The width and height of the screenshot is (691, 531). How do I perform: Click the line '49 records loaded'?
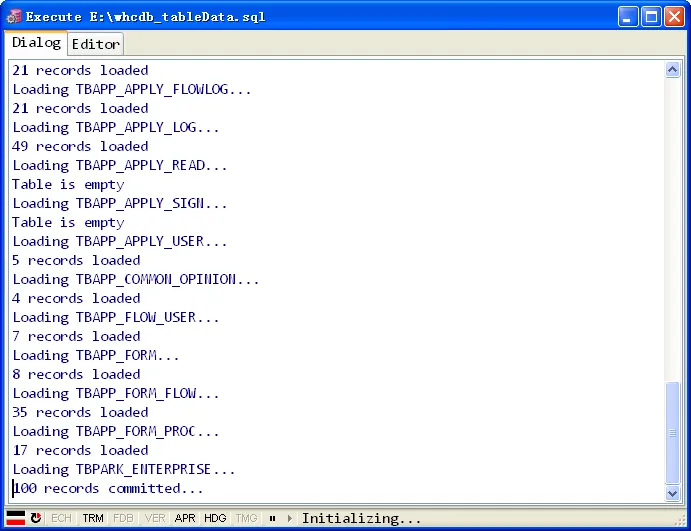point(80,146)
